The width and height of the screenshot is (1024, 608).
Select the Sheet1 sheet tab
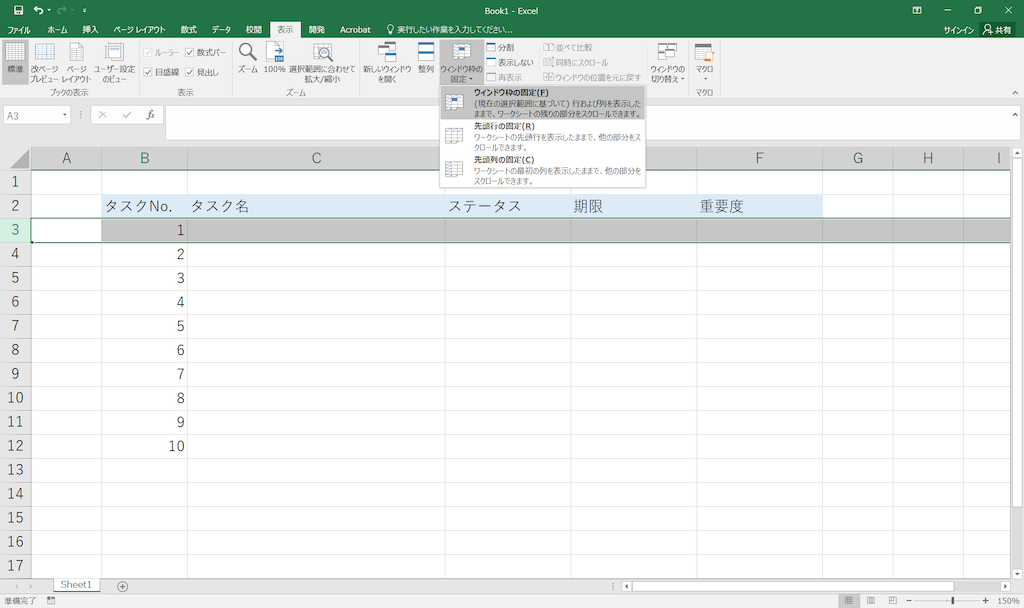[x=76, y=585]
